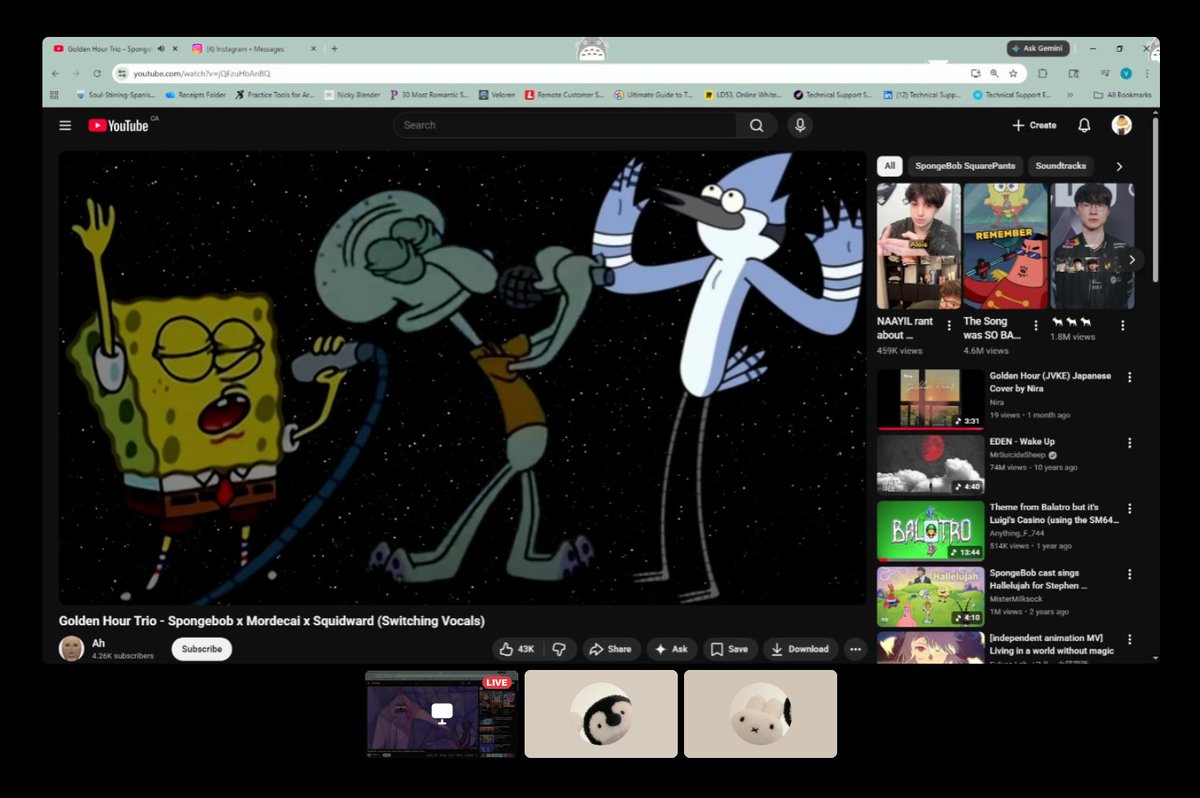This screenshot has height=798, width=1200.
Task: Open options for NAAYIL rant short
Action: tap(949, 325)
